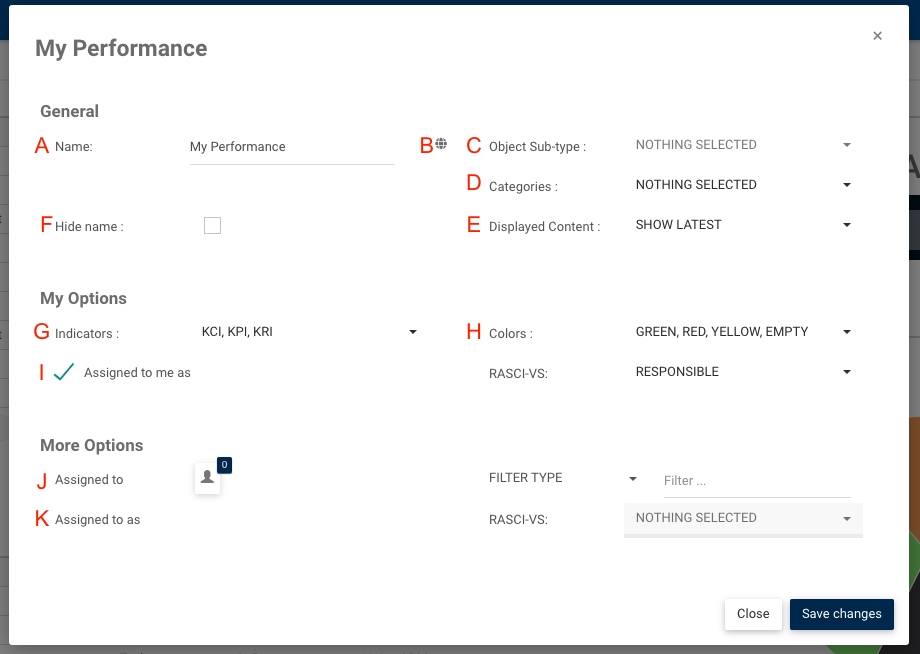Close dialog with the X icon
Screen dimensions: 920x654
tap(877, 36)
